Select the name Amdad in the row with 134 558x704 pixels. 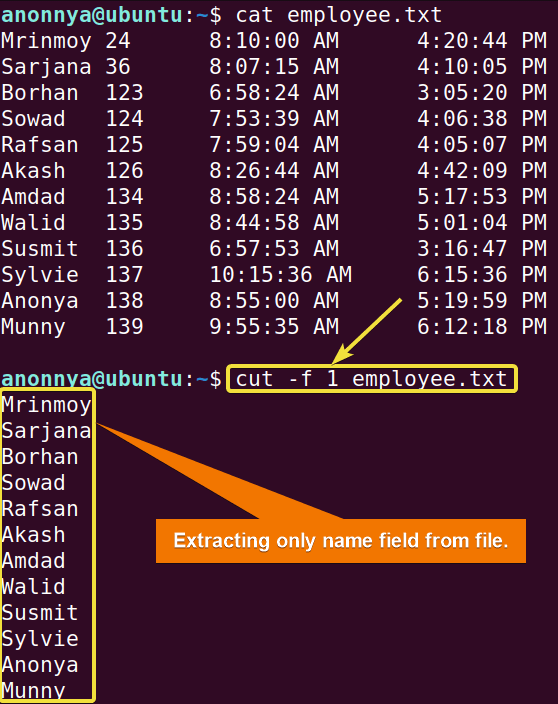(x=33, y=197)
